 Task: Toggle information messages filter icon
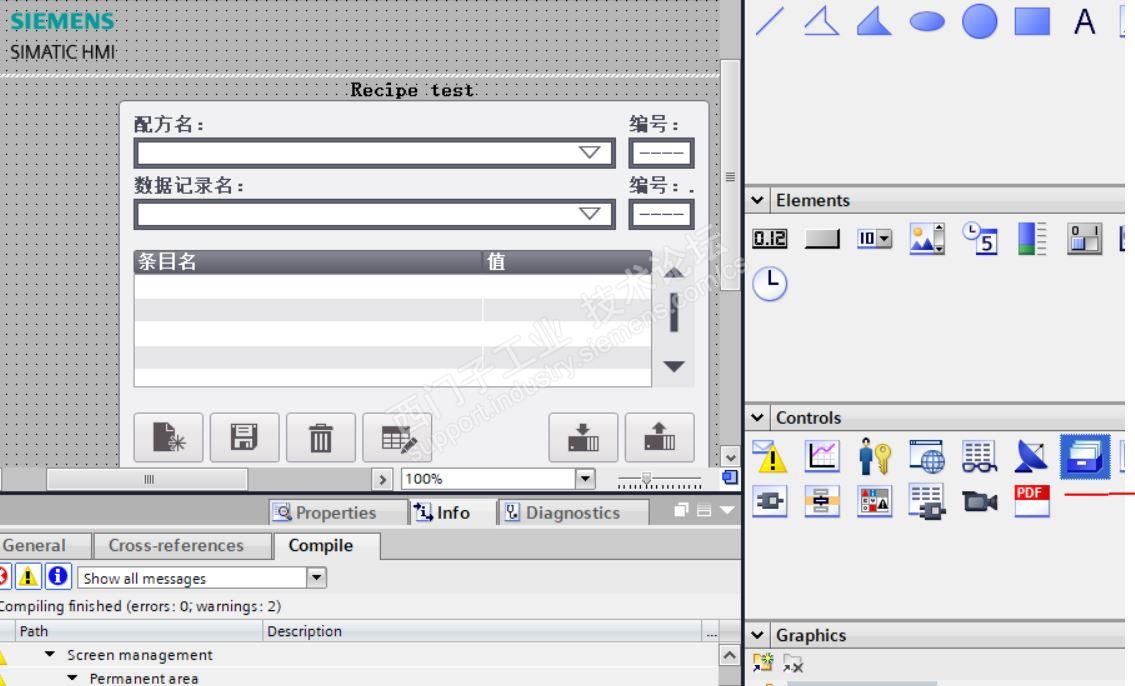coord(58,577)
